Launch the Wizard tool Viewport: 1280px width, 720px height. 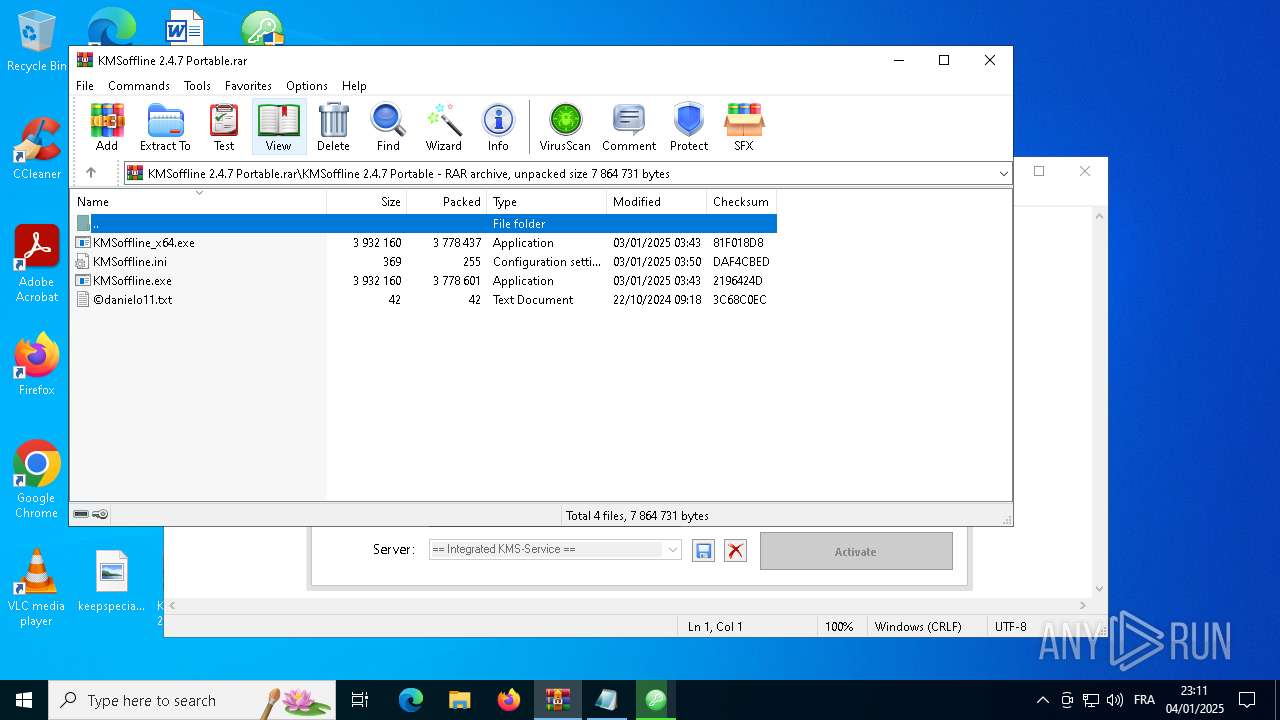[443, 127]
